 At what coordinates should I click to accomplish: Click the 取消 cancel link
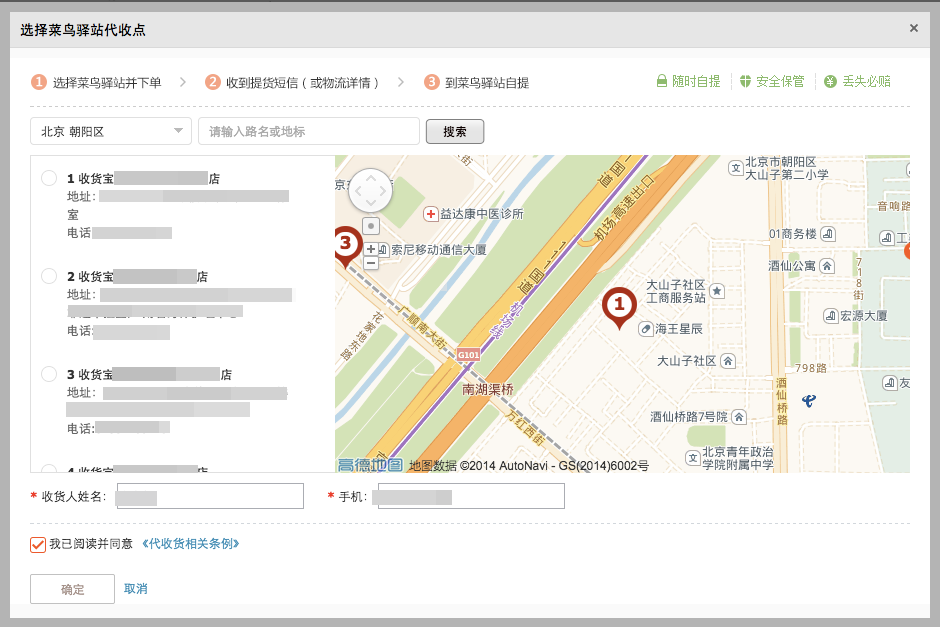(x=136, y=589)
